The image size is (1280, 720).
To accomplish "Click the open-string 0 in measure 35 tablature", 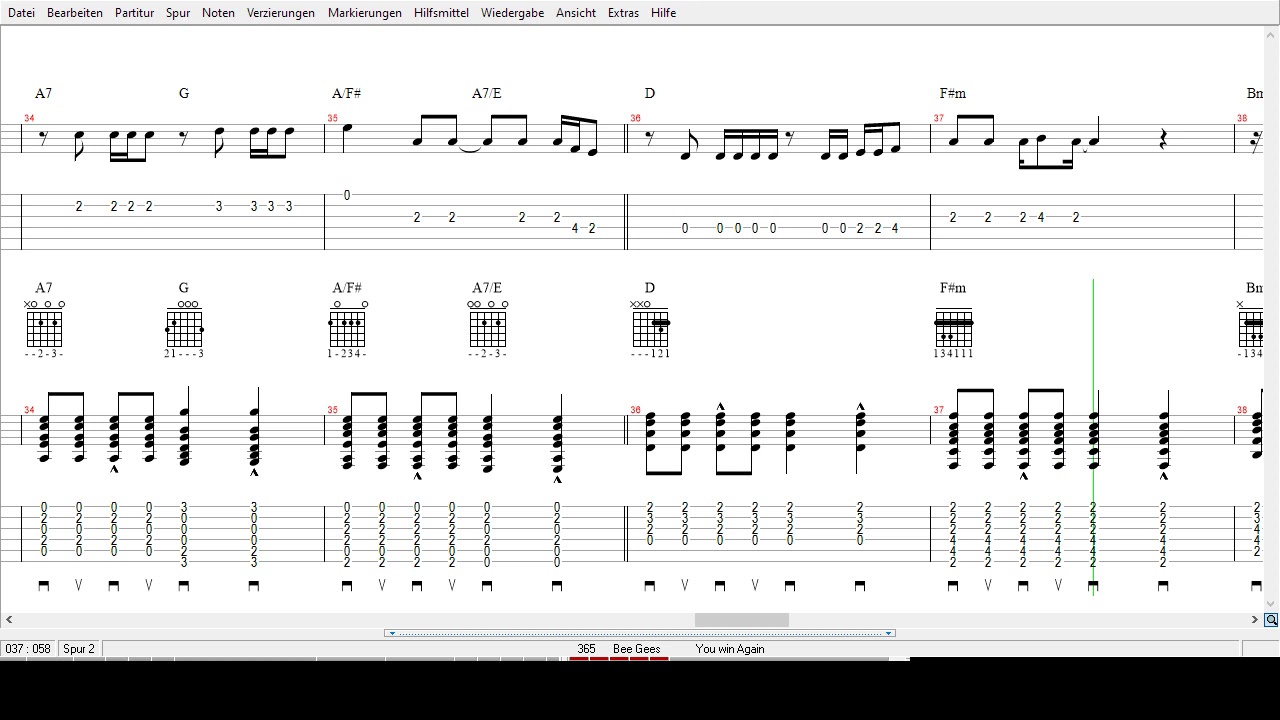I will (x=347, y=195).
